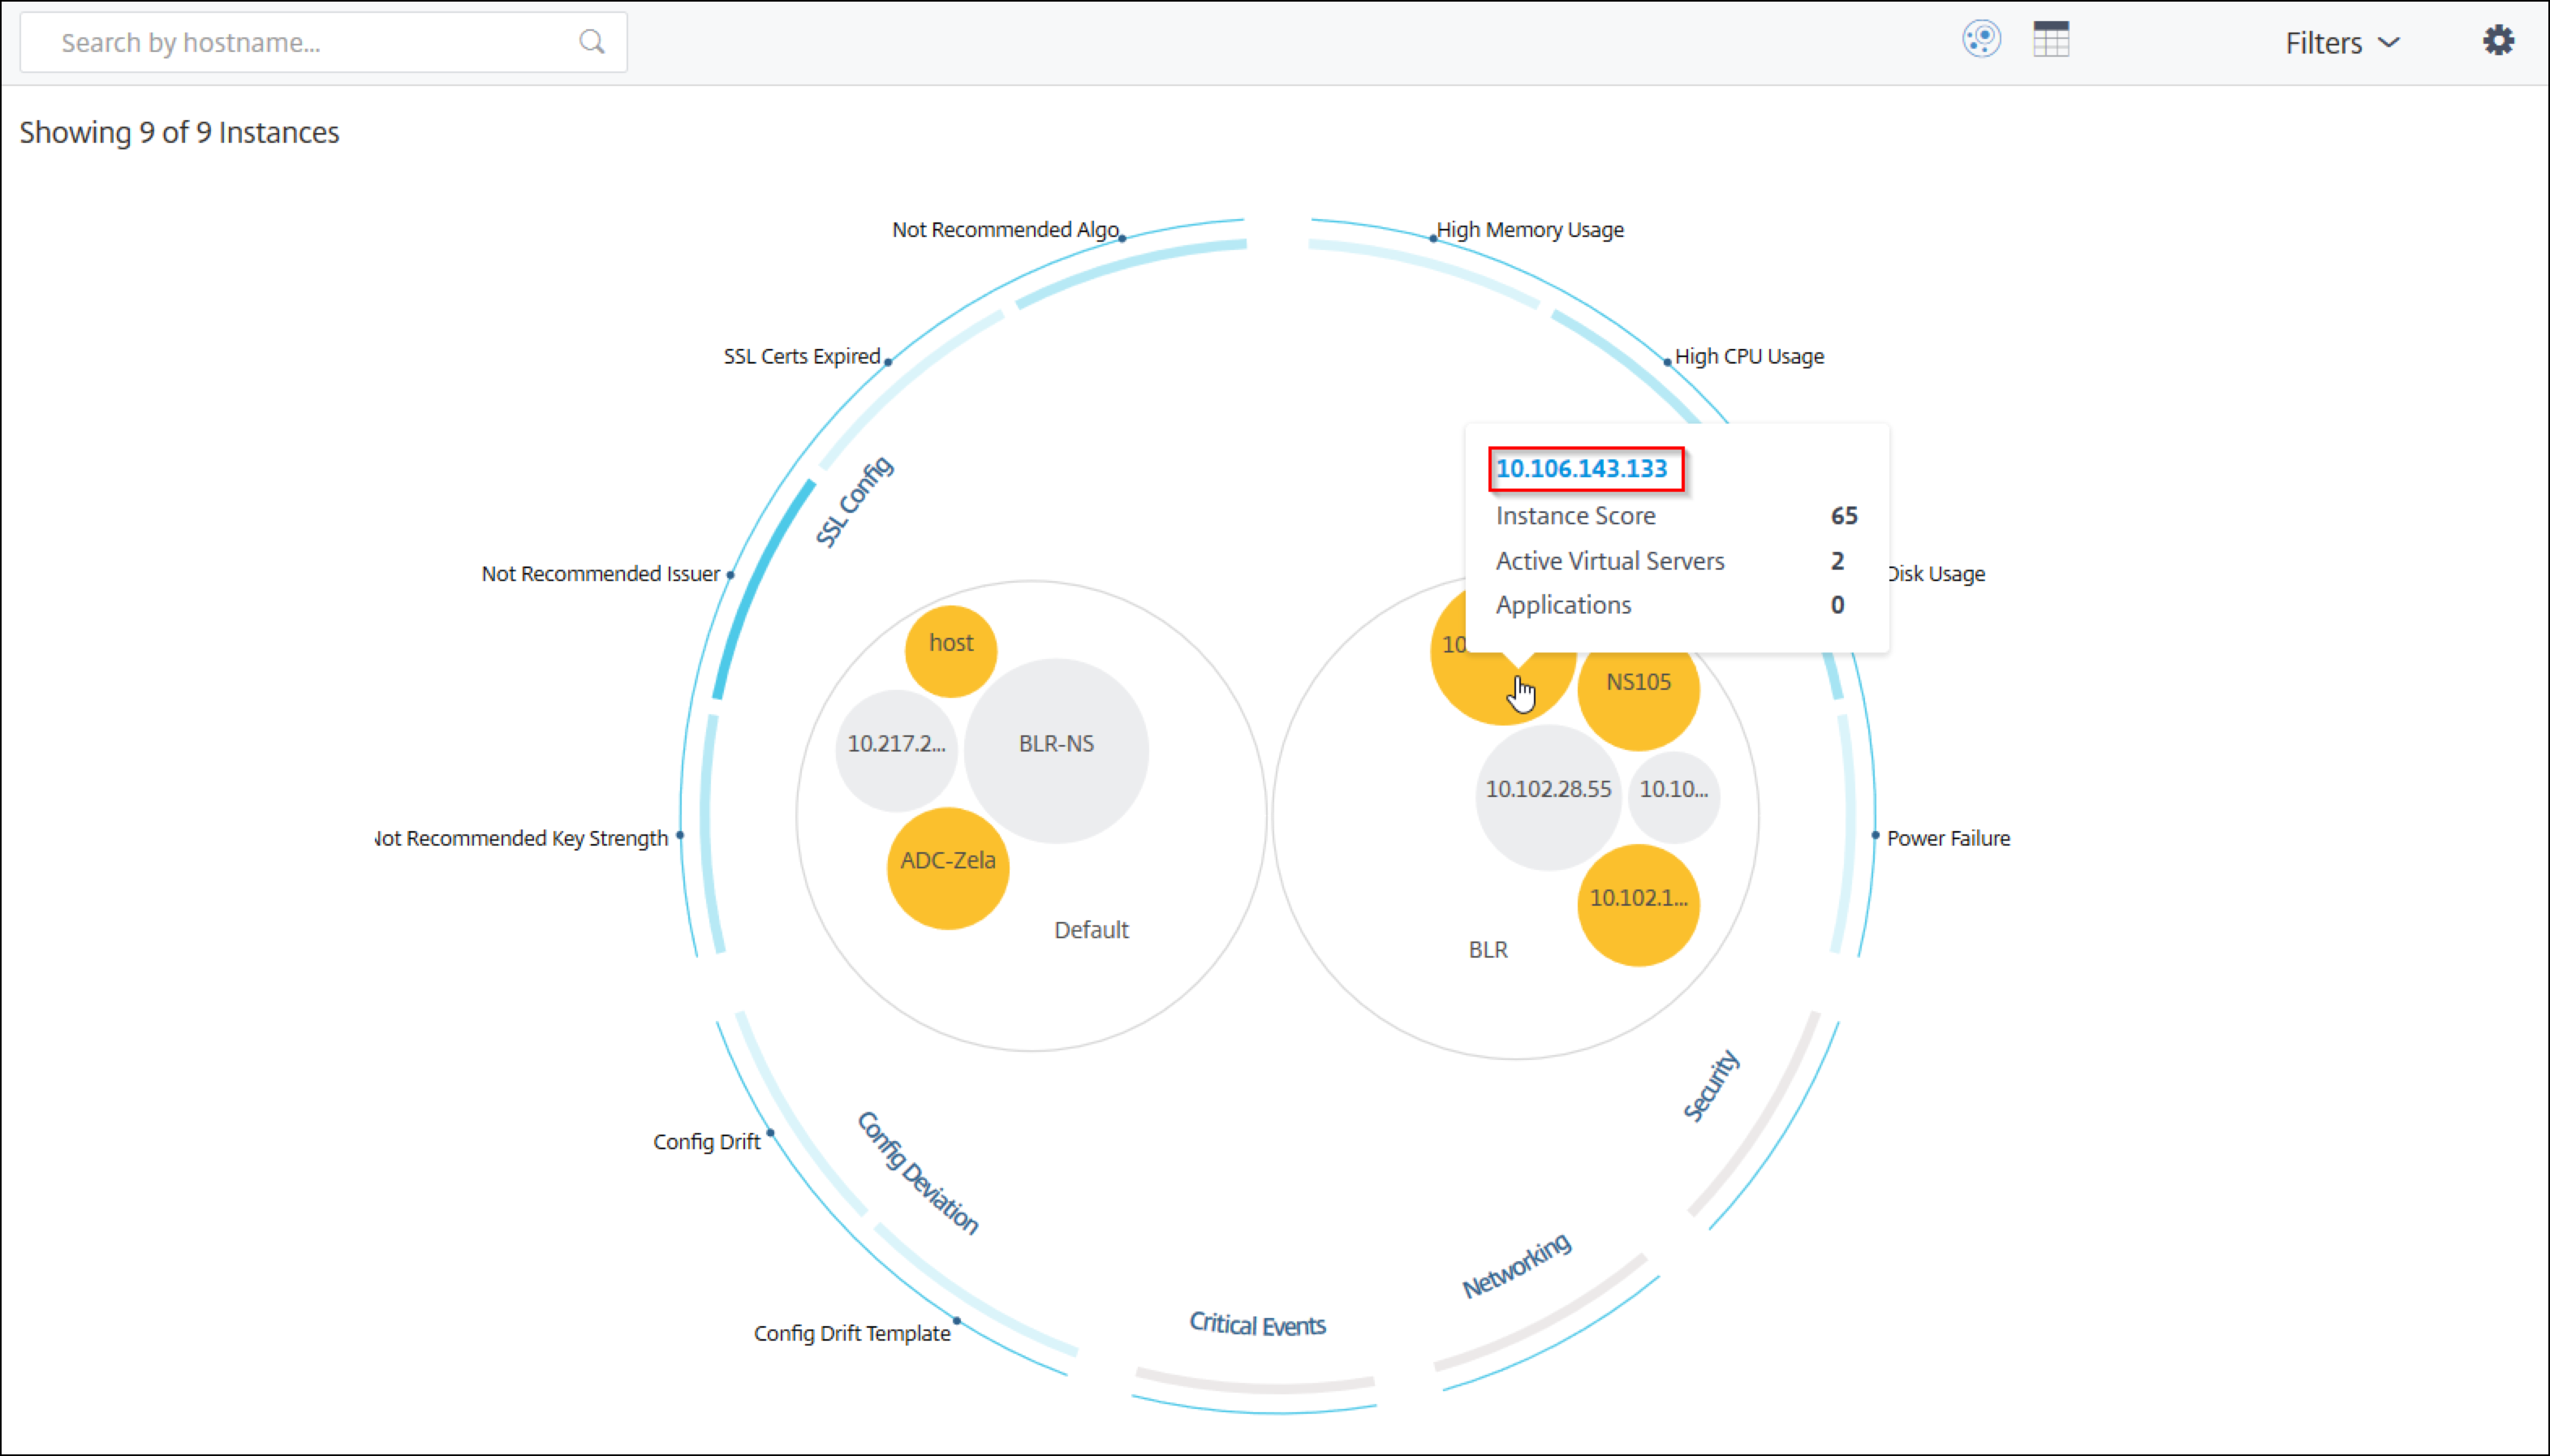Select the 10.102.1... yellow instance bubble

1638,905
